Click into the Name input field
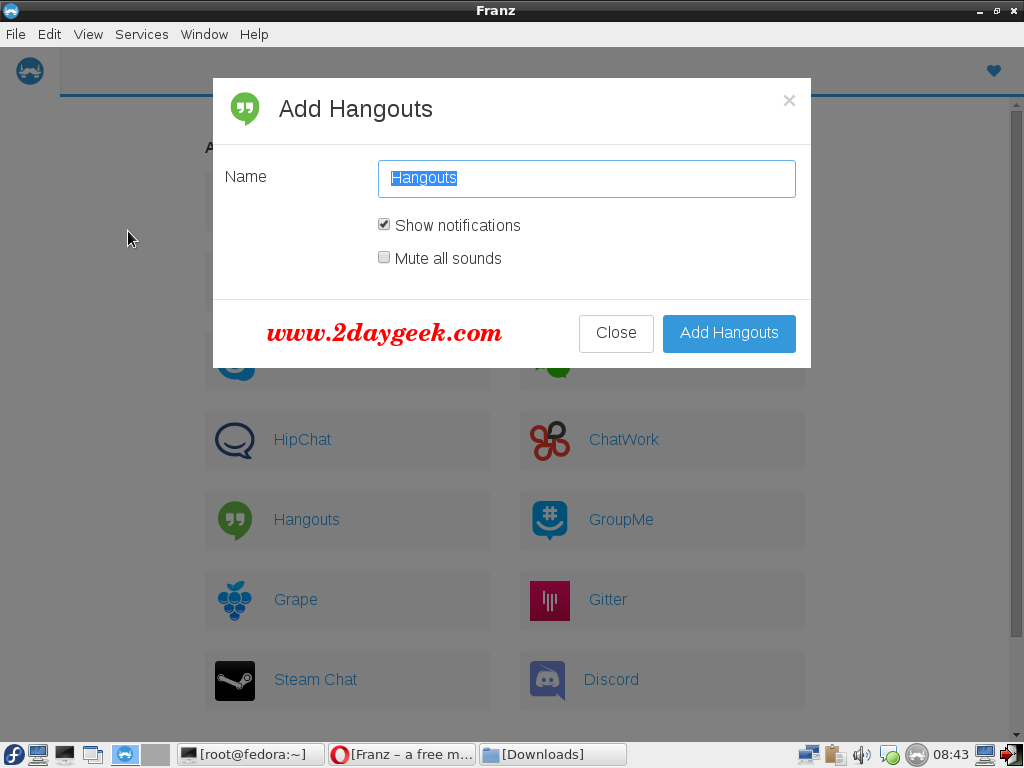Image resolution: width=1024 pixels, height=768 pixels. tap(586, 179)
